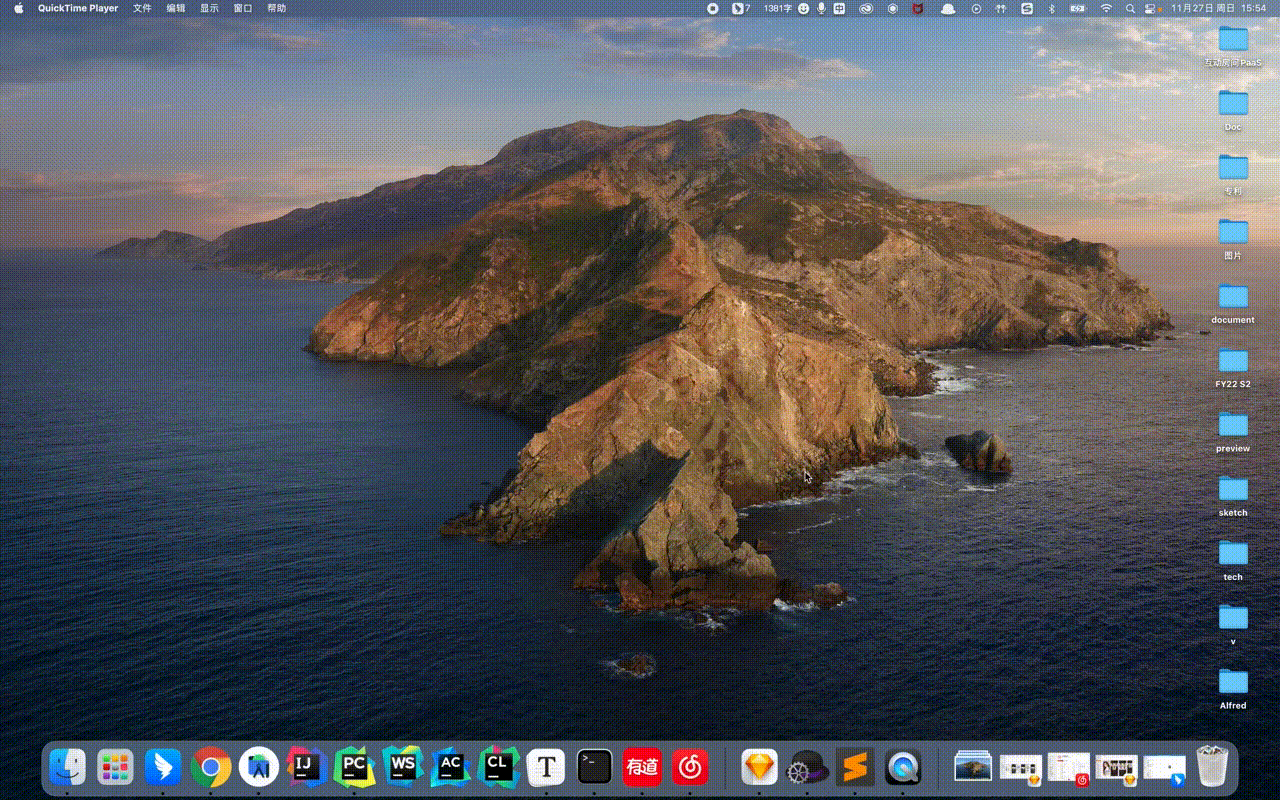
Task: Select the 互动房间 PaaS desktop folder
Action: coord(1233,47)
